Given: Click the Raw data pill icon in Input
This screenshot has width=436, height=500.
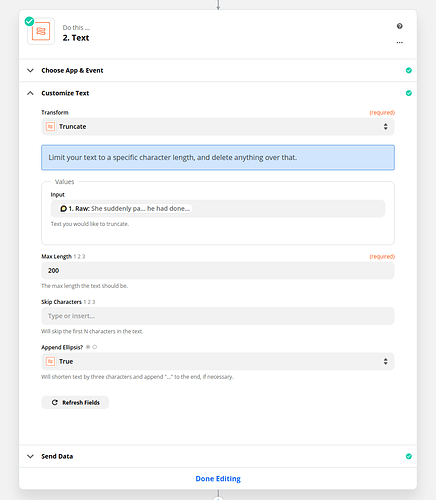Looking at the screenshot, I should [x=63, y=209].
